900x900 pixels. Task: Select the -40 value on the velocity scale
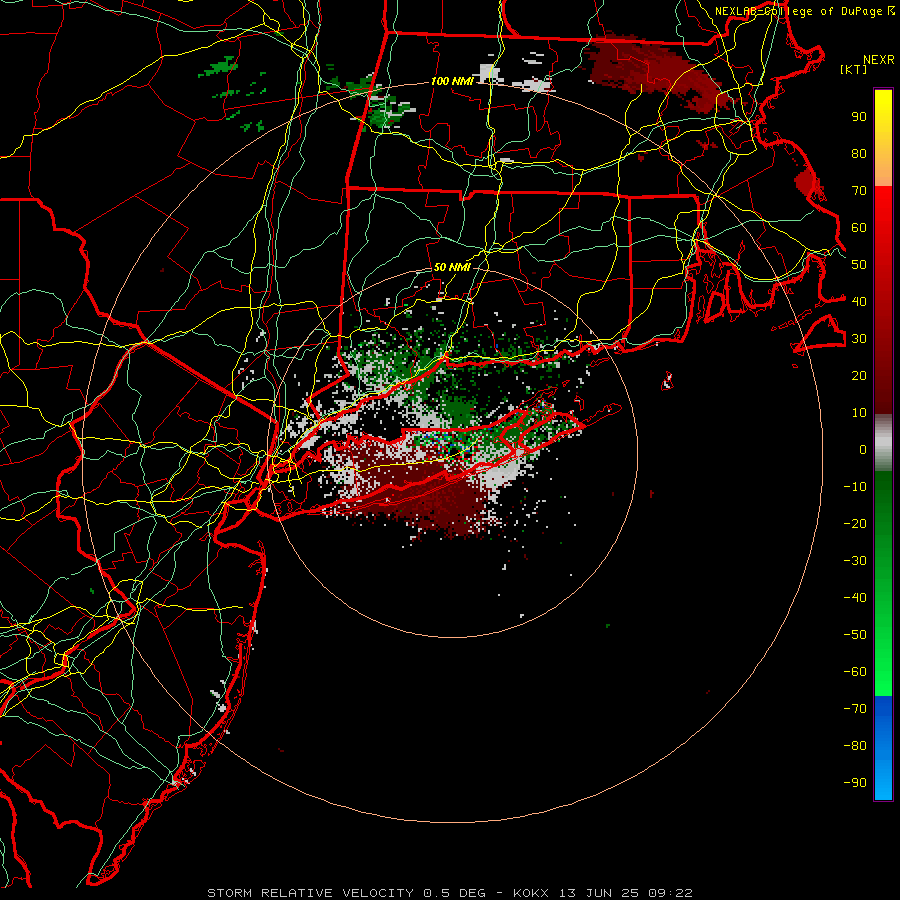click(855, 598)
